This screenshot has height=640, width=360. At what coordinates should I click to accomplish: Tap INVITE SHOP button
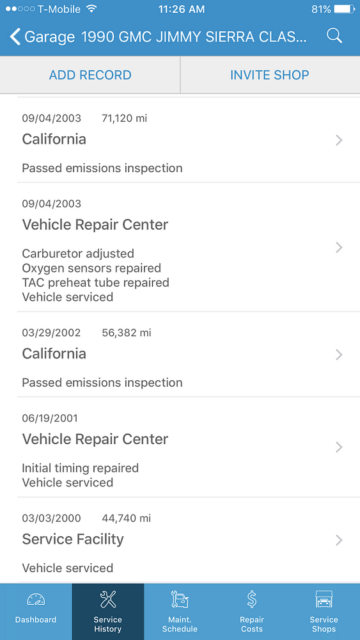click(x=270, y=75)
